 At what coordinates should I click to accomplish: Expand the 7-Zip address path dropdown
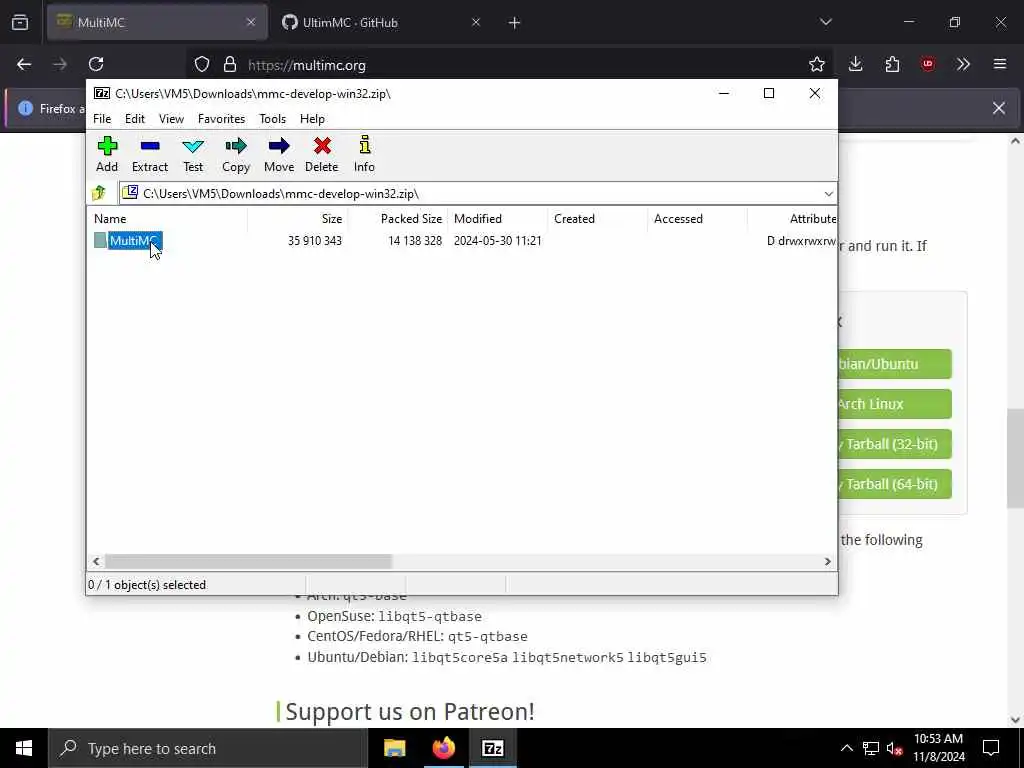tap(828, 193)
